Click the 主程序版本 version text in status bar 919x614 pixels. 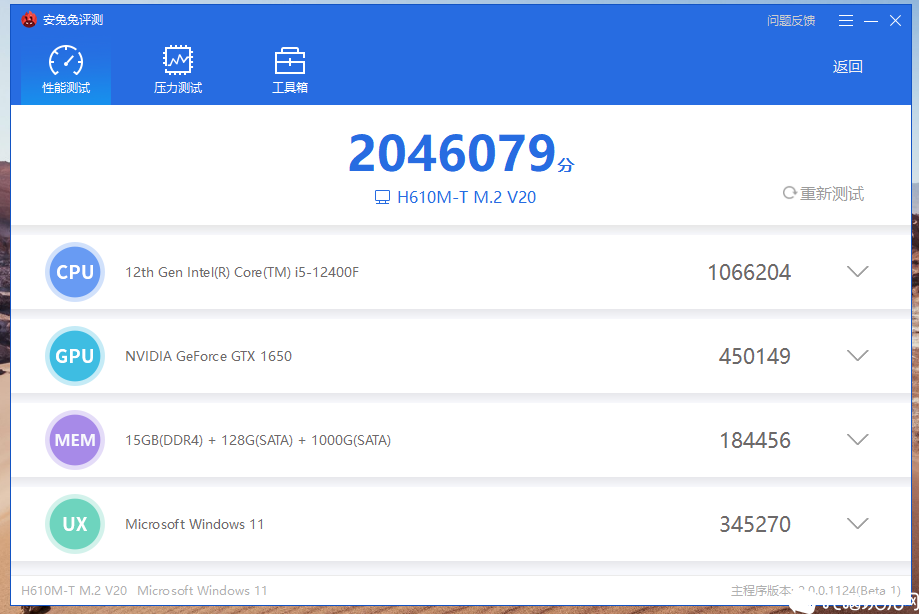point(815,591)
